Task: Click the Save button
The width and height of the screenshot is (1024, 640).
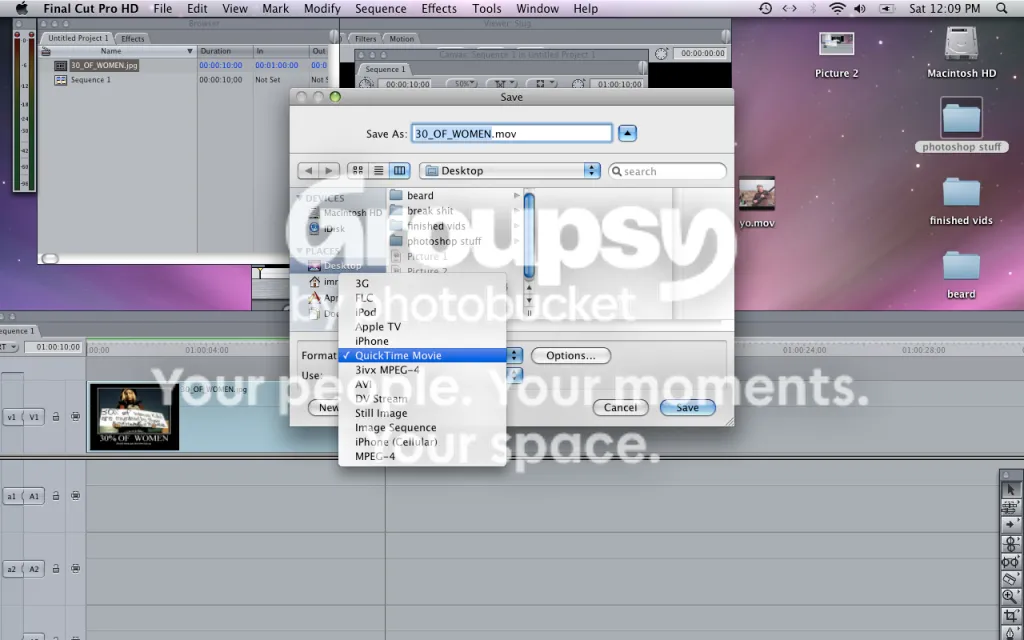Action: coord(687,408)
